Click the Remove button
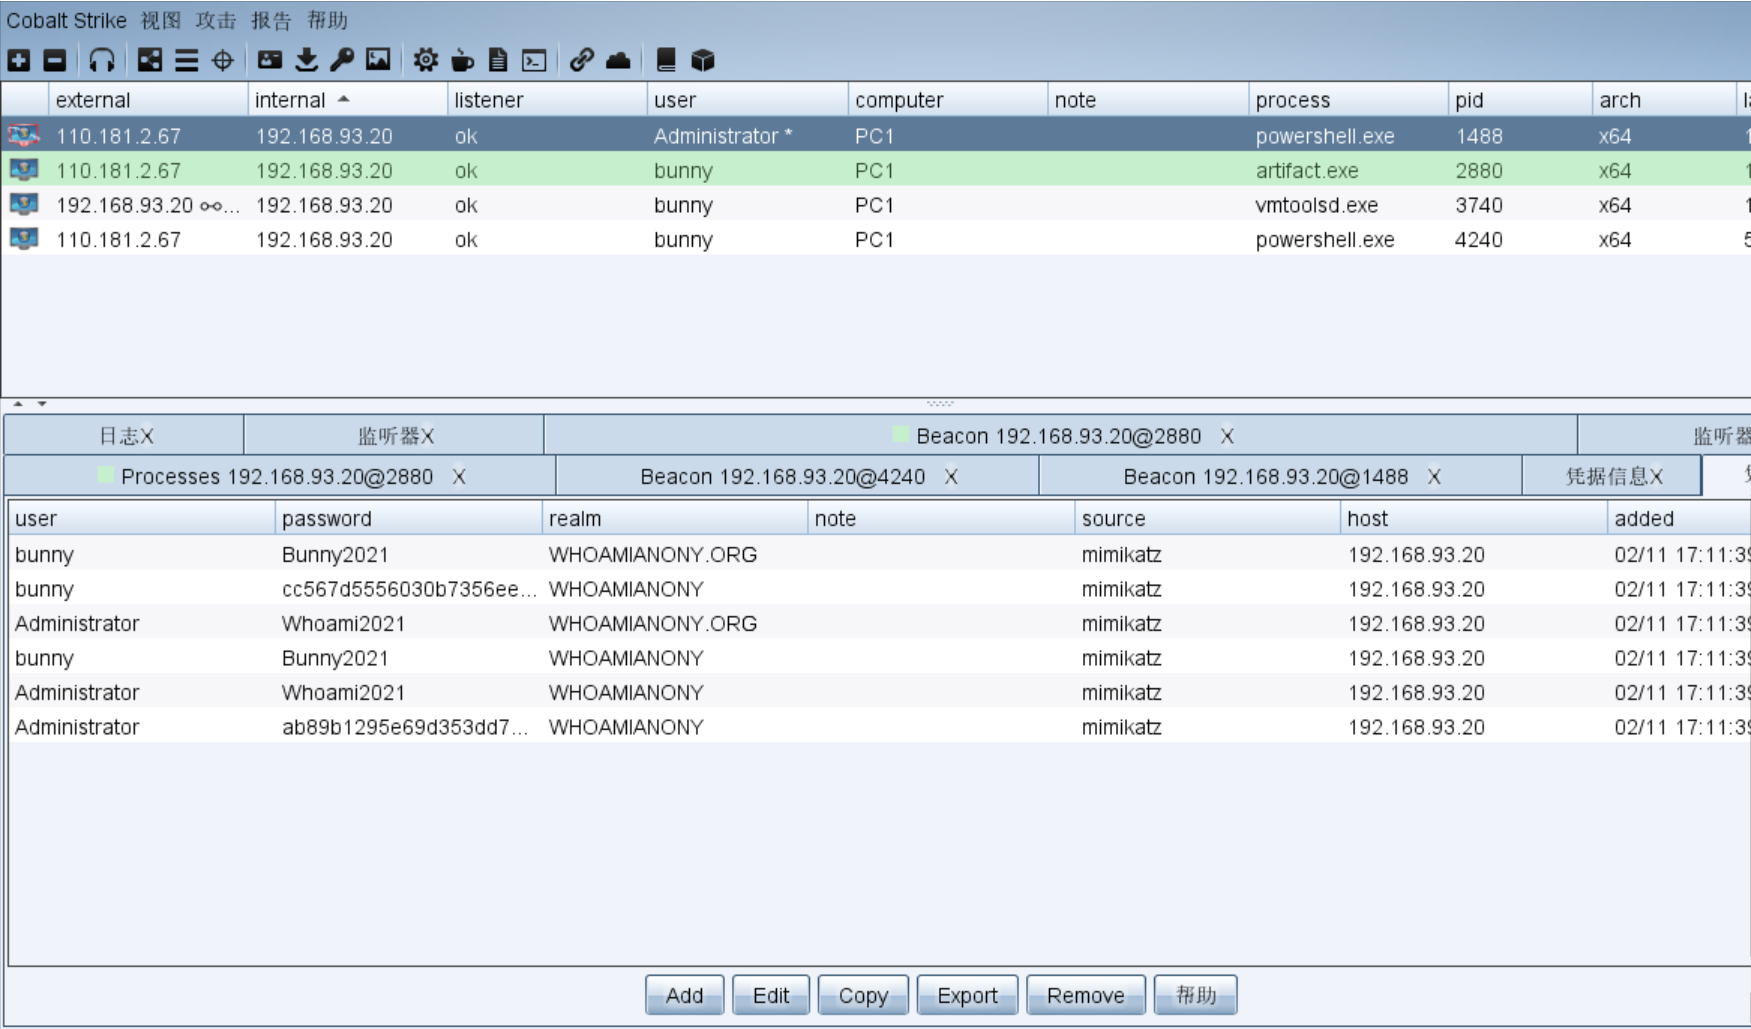Screen dimensions: 1751x1029 [x=1085, y=995]
